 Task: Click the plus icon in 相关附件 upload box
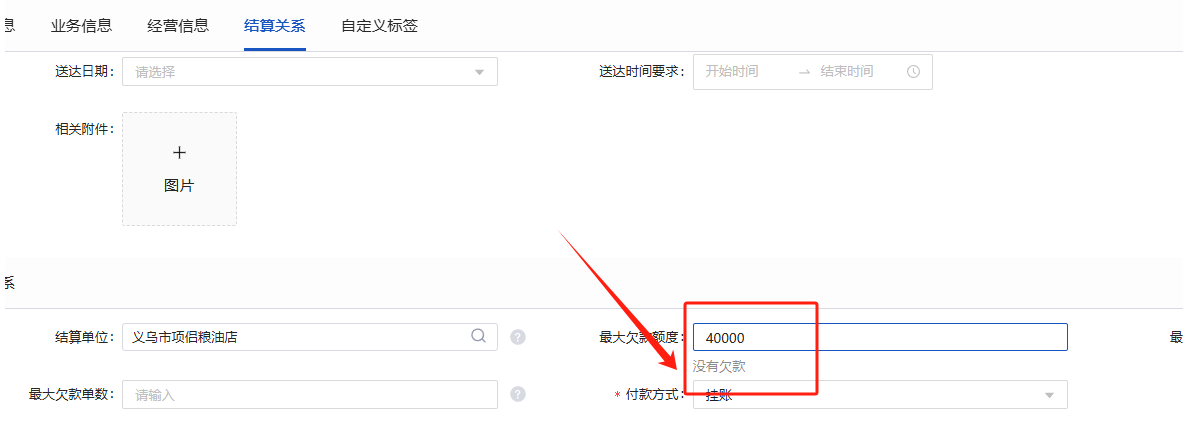click(179, 153)
